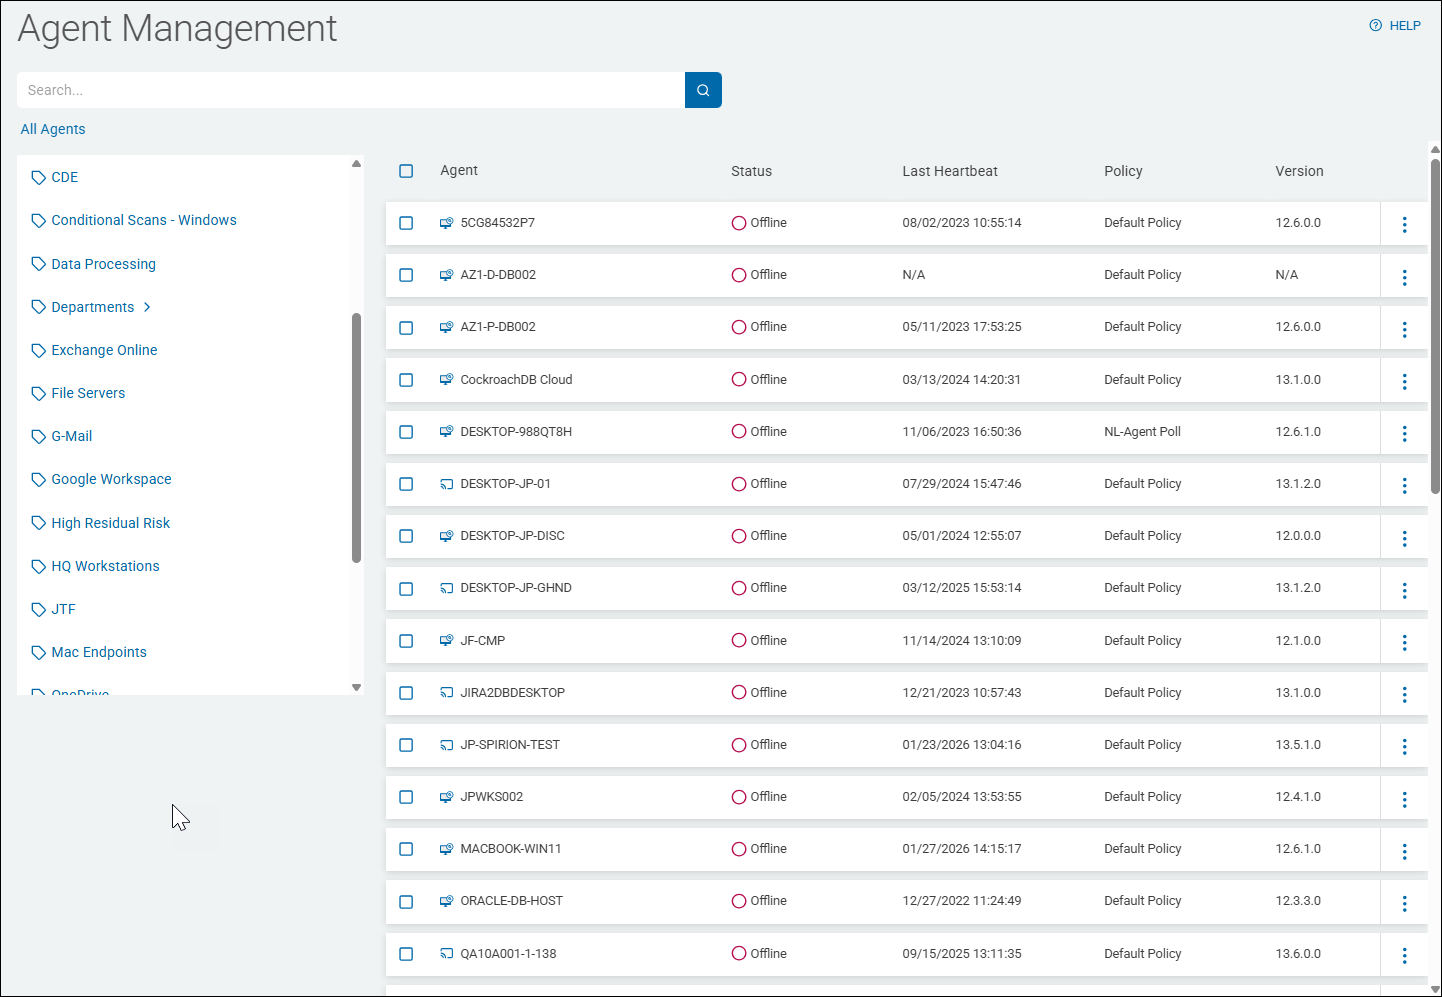Click the device icon for JIRA2DBDESKTOP

point(447,693)
